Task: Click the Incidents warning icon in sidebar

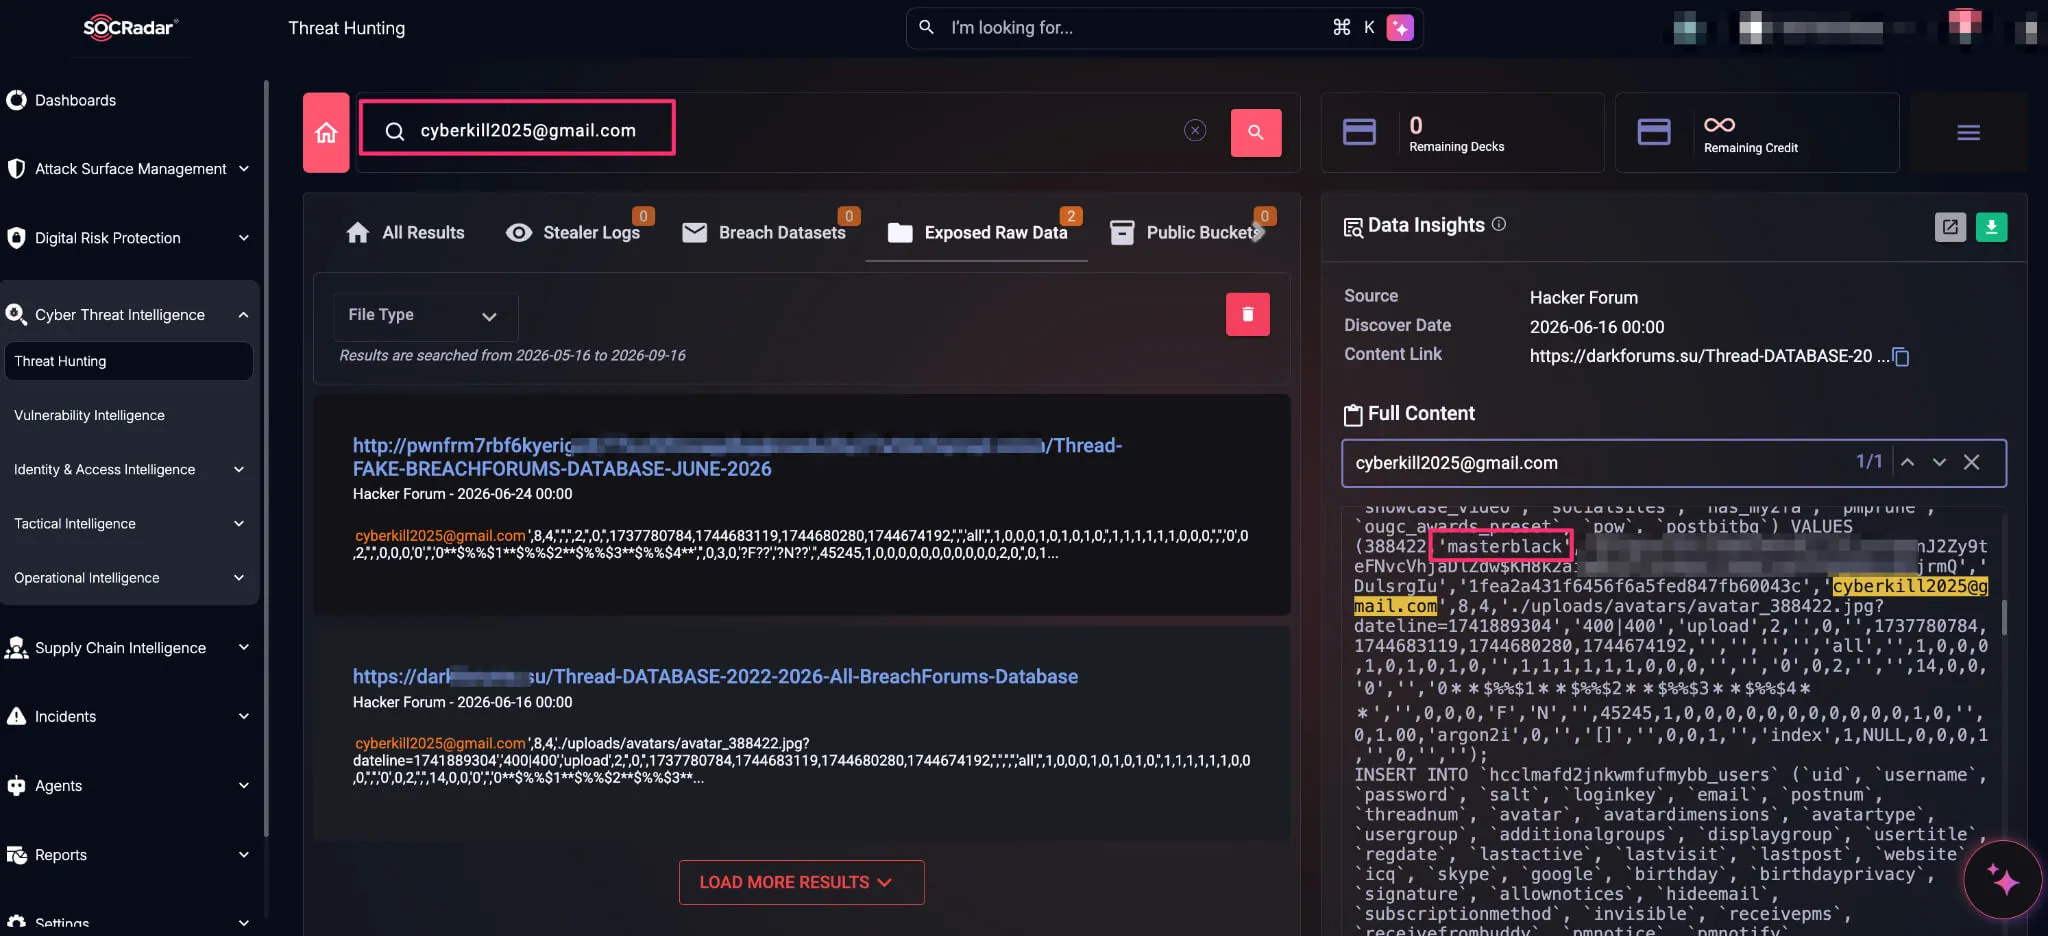Action: pyautogui.click(x=16, y=716)
